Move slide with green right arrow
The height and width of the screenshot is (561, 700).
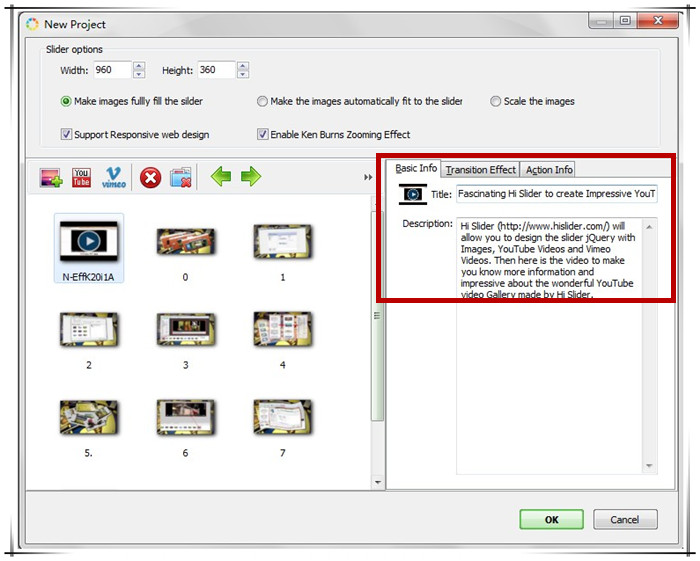pyautogui.click(x=251, y=177)
